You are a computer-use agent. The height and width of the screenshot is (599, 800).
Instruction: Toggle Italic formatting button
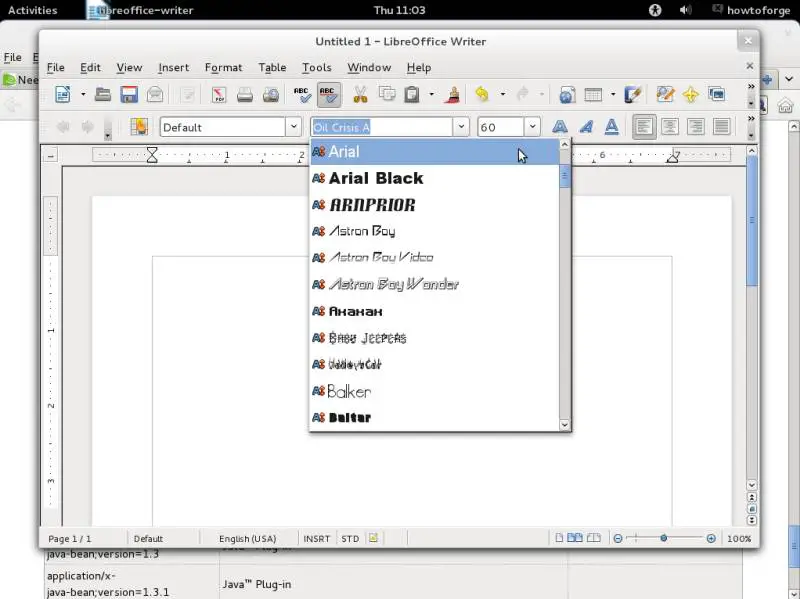pyautogui.click(x=586, y=127)
